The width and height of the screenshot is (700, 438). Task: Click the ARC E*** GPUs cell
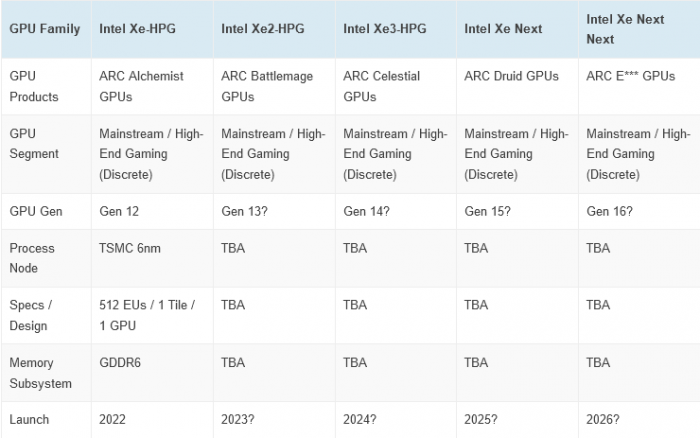click(631, 76)
